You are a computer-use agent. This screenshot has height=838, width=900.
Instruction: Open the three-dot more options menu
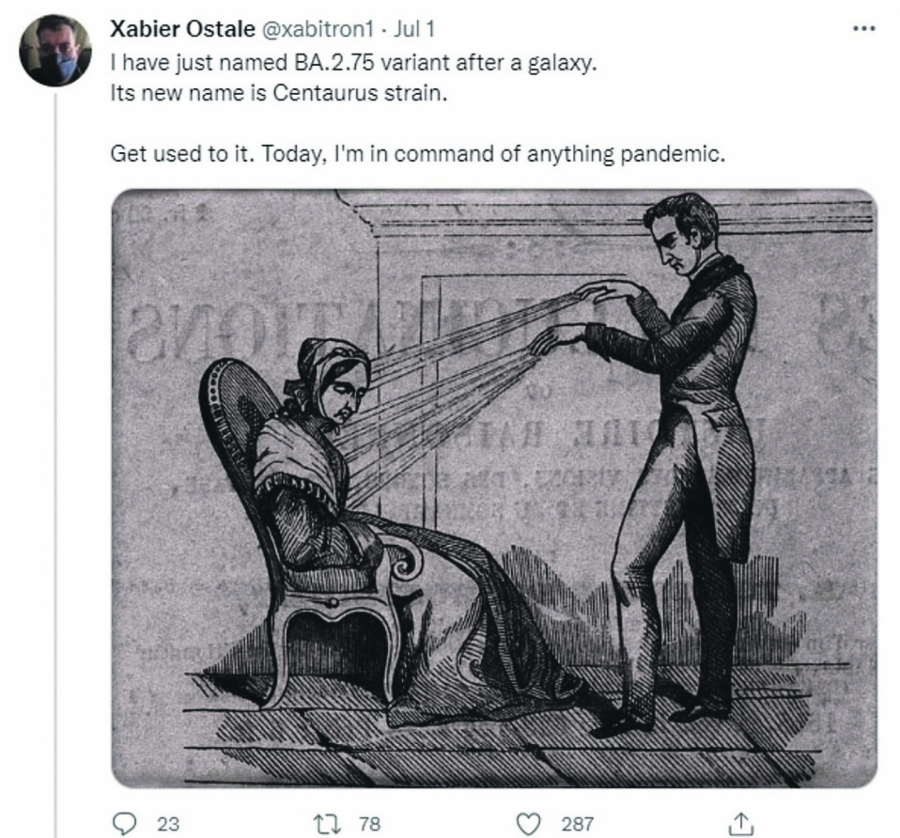(864, 28)
